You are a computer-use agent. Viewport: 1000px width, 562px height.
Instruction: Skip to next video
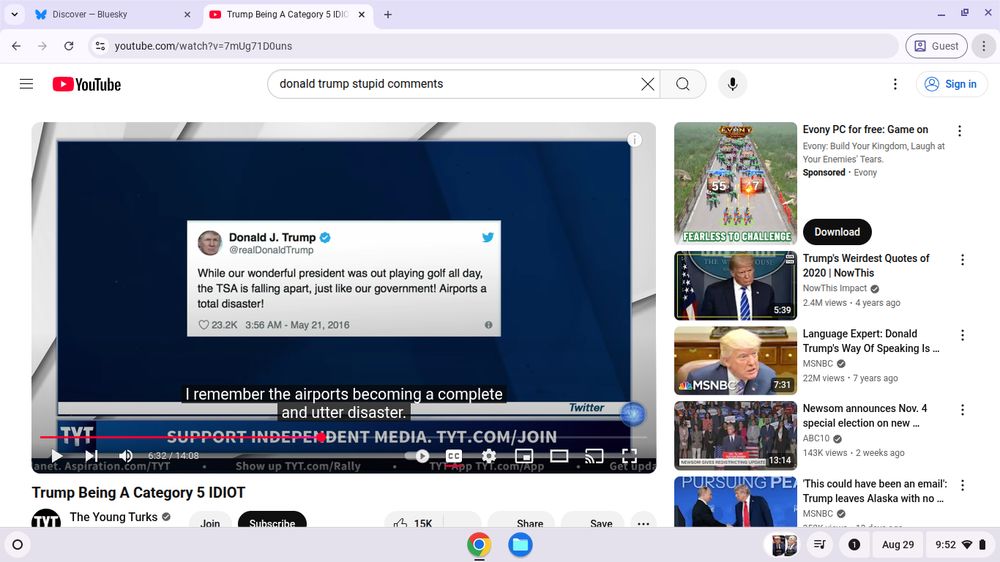click(91, 455)
